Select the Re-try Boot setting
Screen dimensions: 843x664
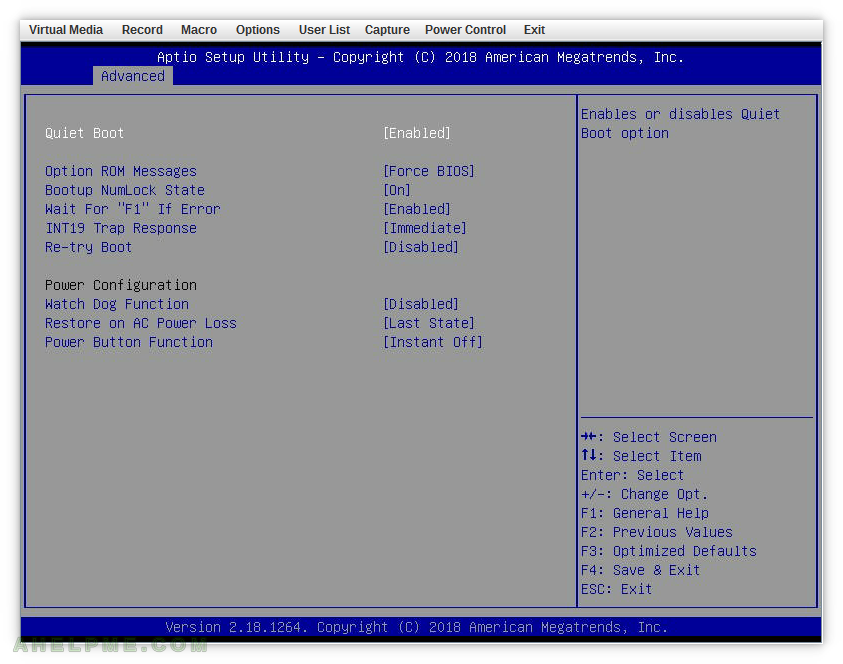click(88, 247)
